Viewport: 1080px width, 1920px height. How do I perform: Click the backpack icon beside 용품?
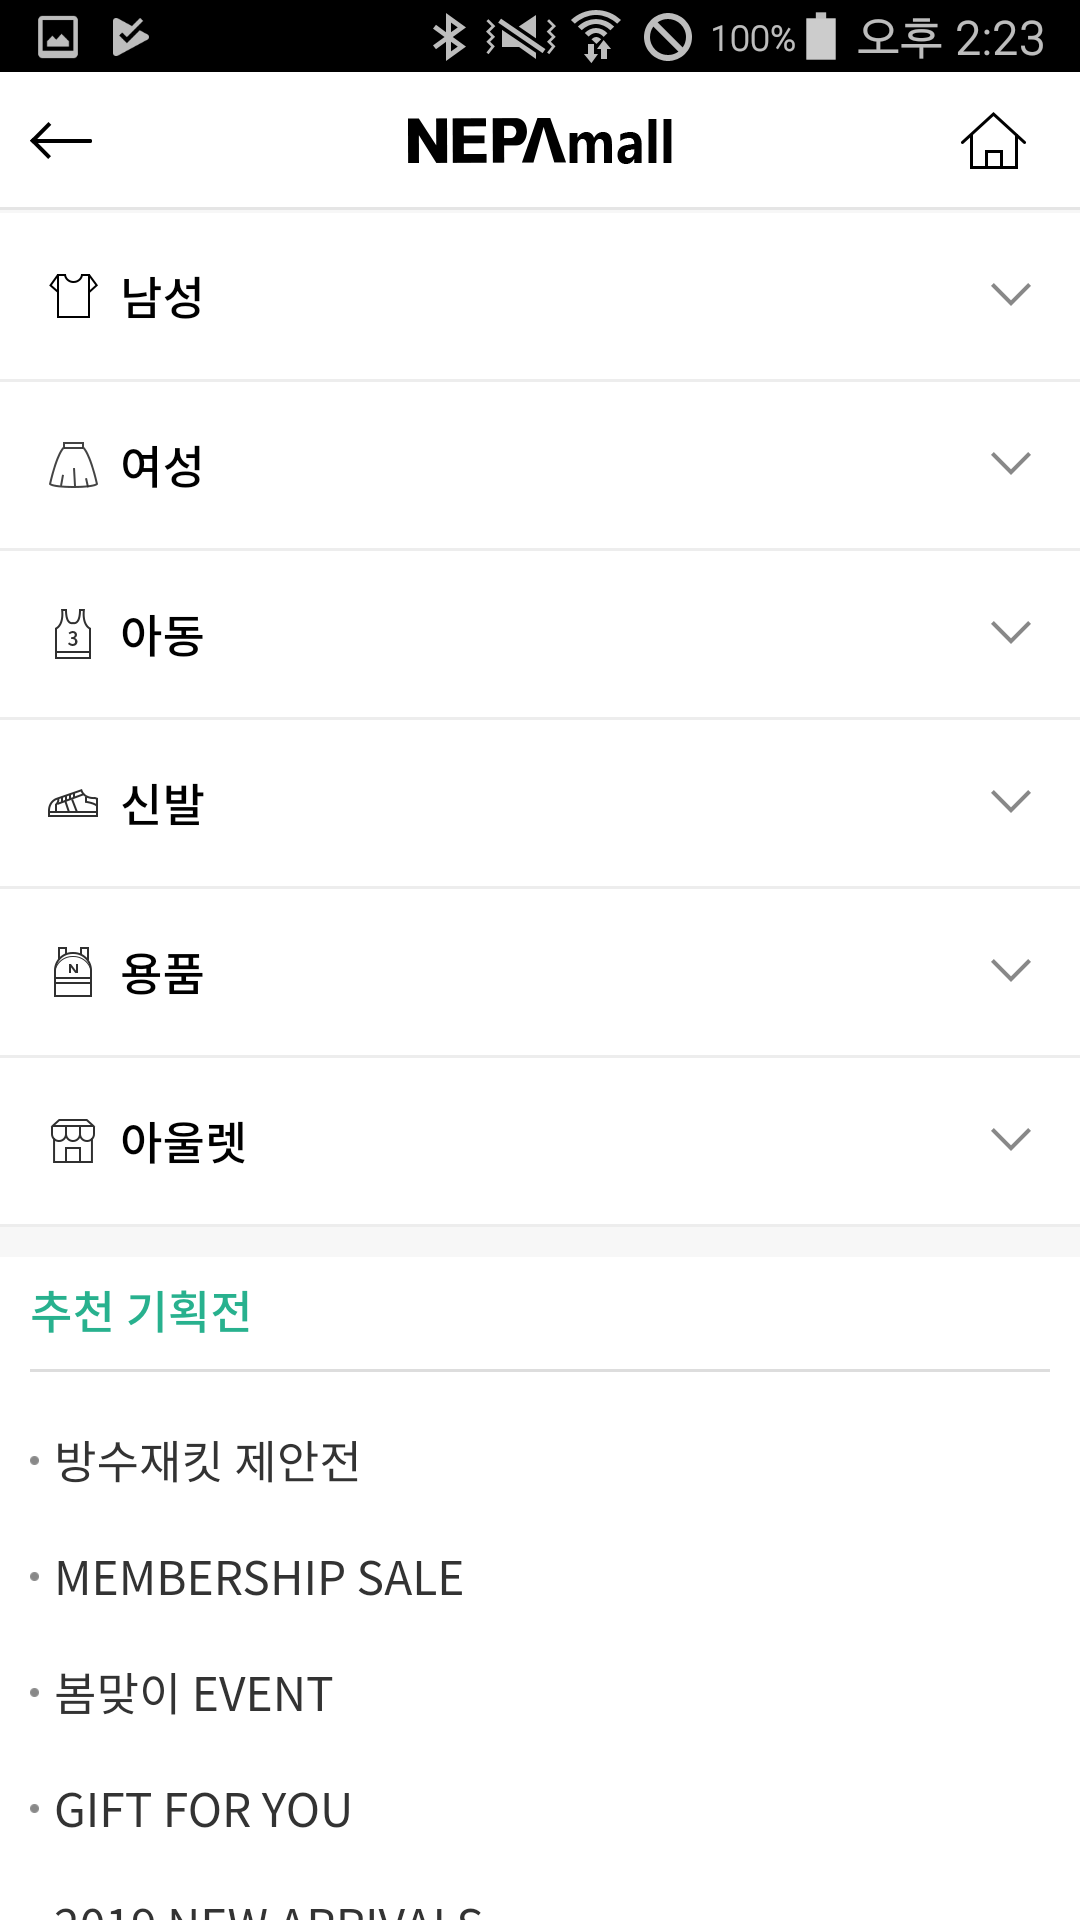[x=73, y=972]
